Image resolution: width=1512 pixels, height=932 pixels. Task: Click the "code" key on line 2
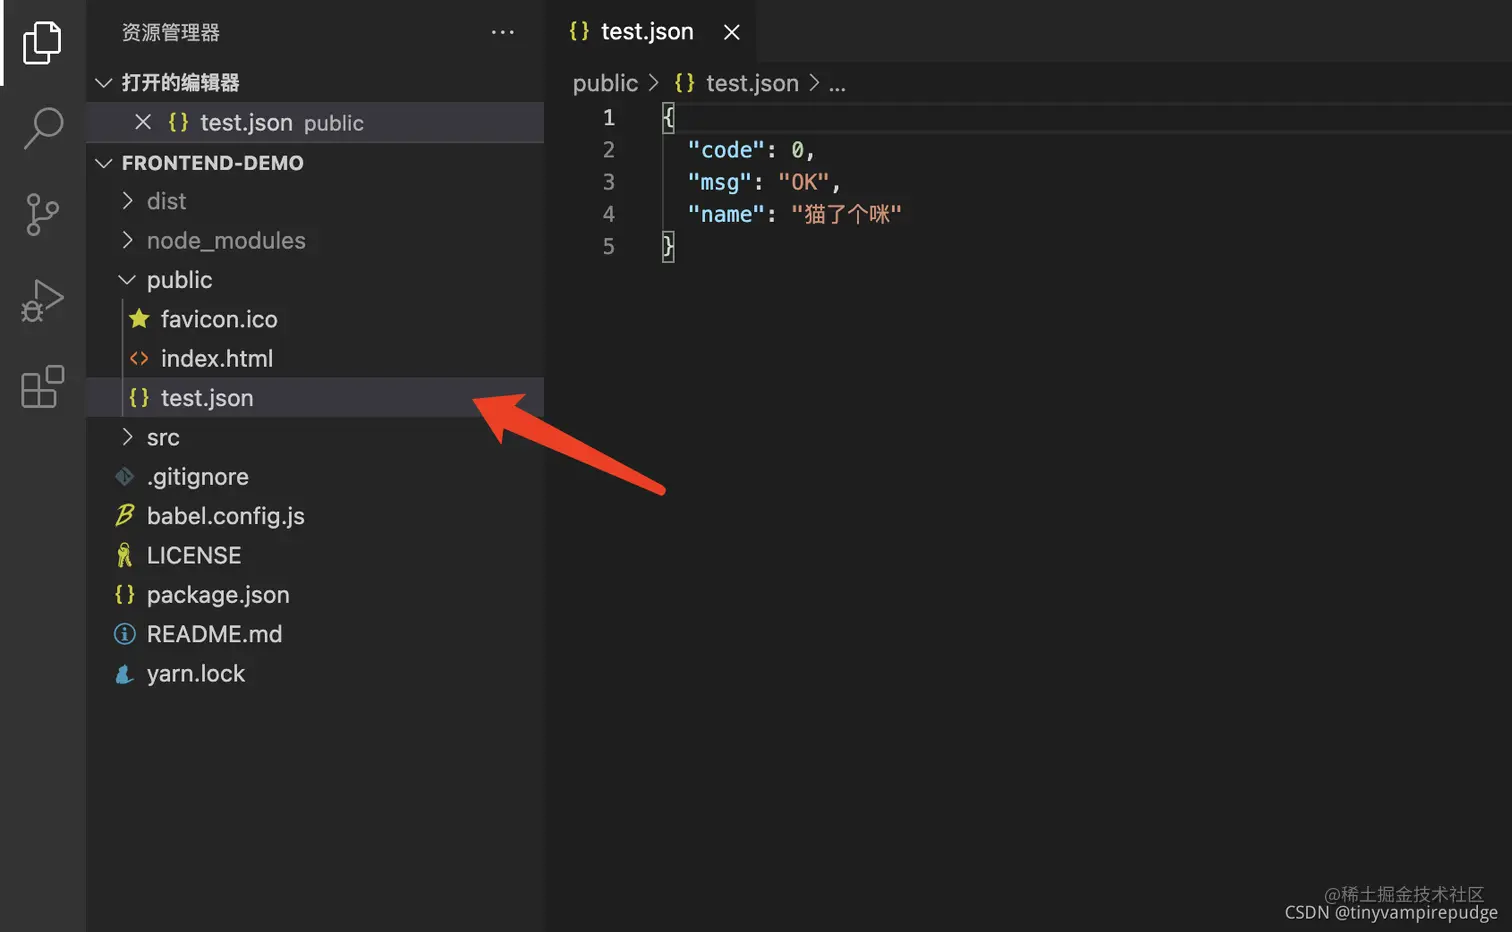(x=726, y=150)
